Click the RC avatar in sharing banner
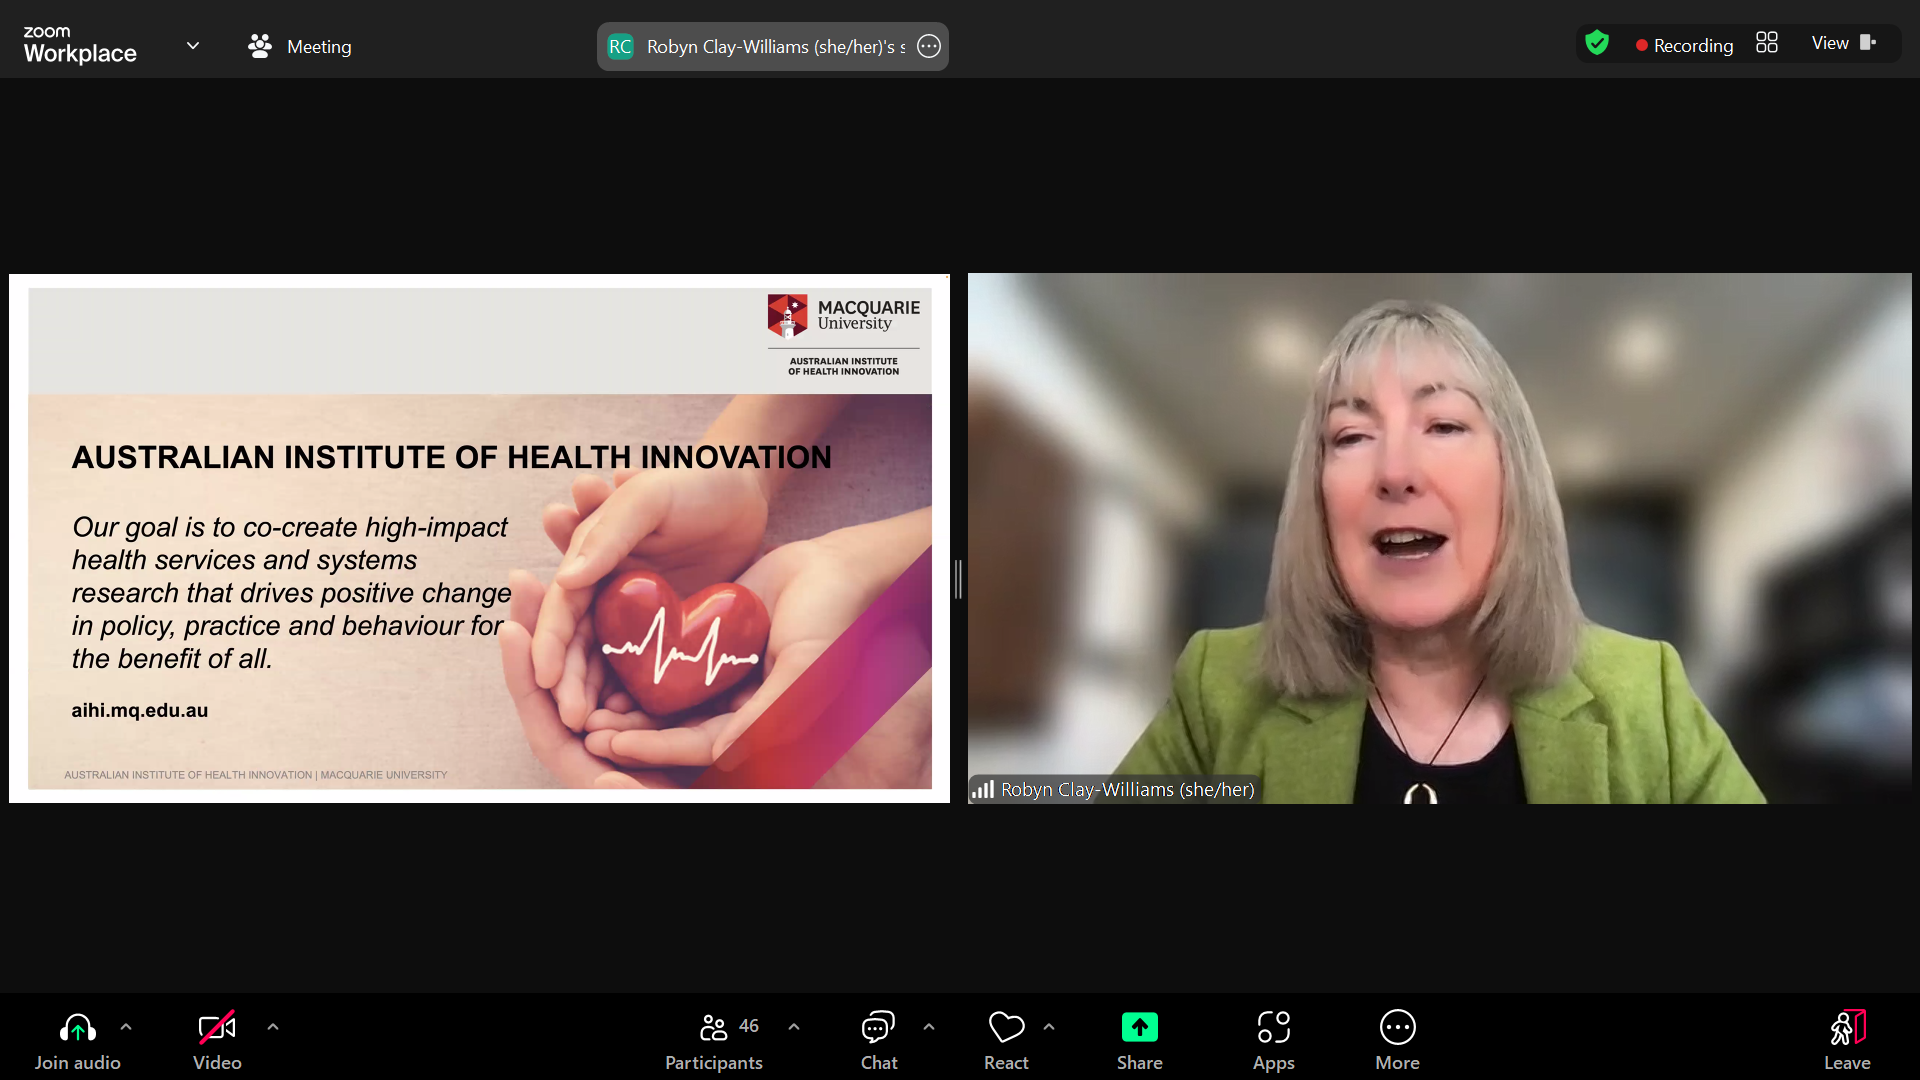This screenshot has height=1080, width=1920. pyautogui.click(x=620, y=47)
